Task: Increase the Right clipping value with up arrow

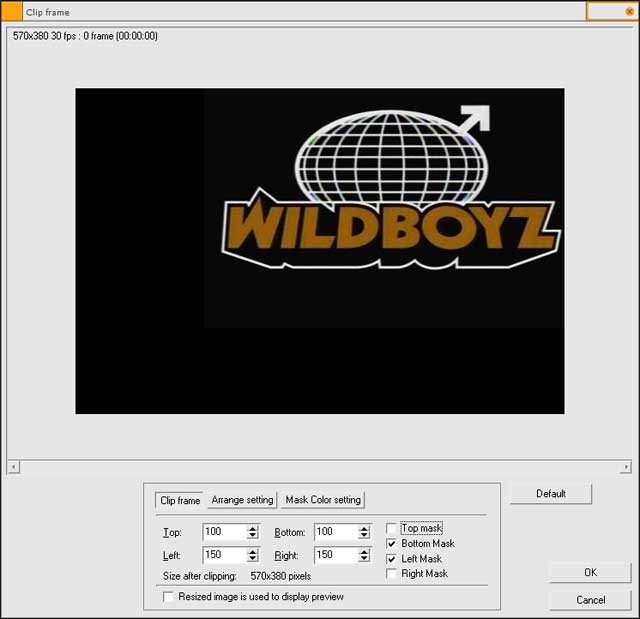Action: click(364, 551)
